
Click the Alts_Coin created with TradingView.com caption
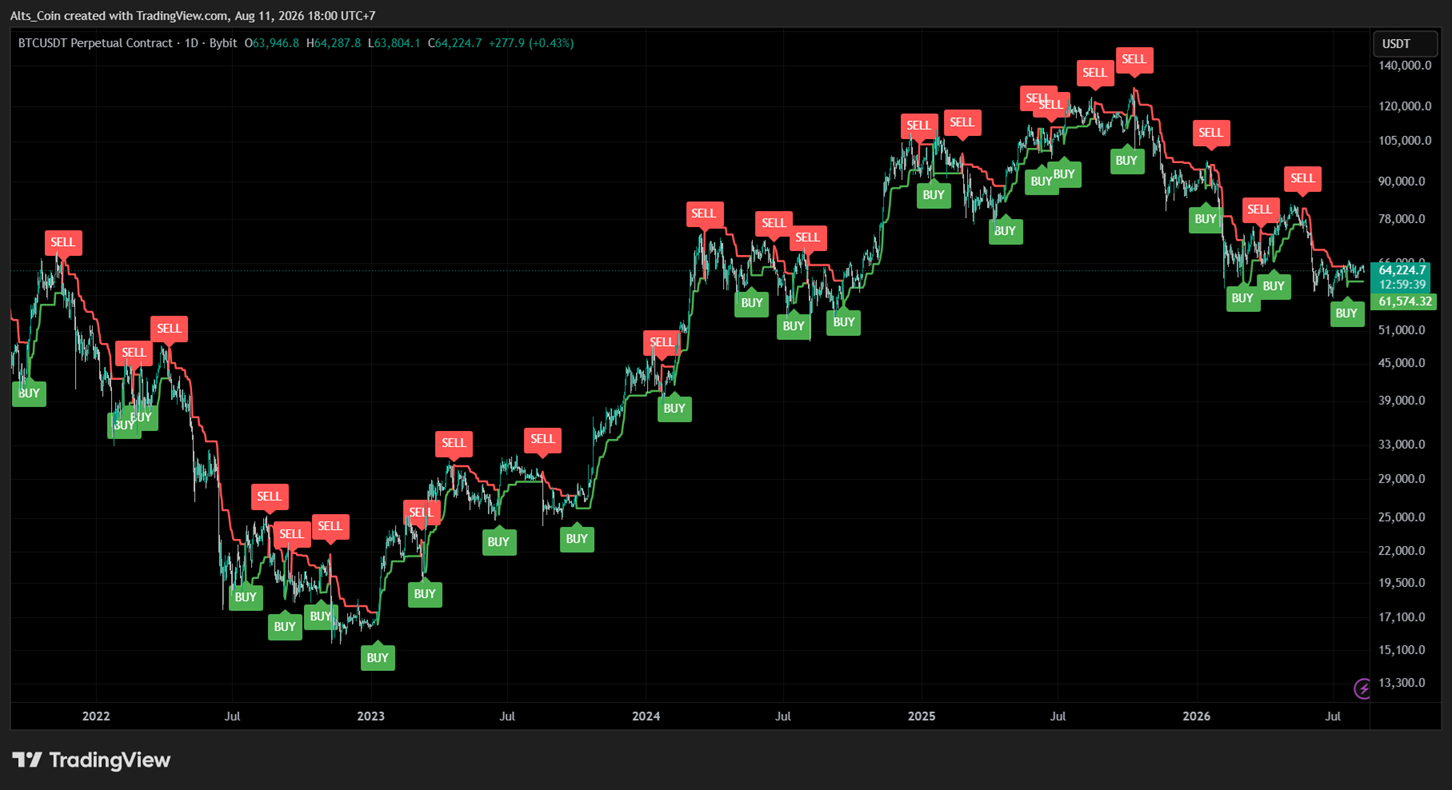tap(193, 16)
